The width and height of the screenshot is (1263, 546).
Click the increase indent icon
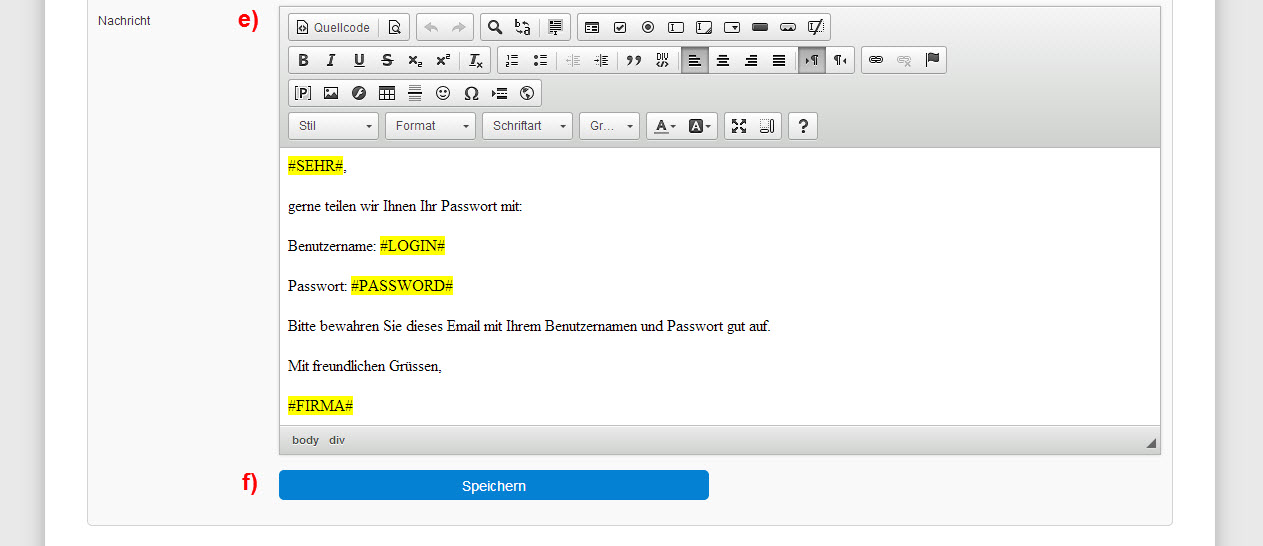click(601, 60)
